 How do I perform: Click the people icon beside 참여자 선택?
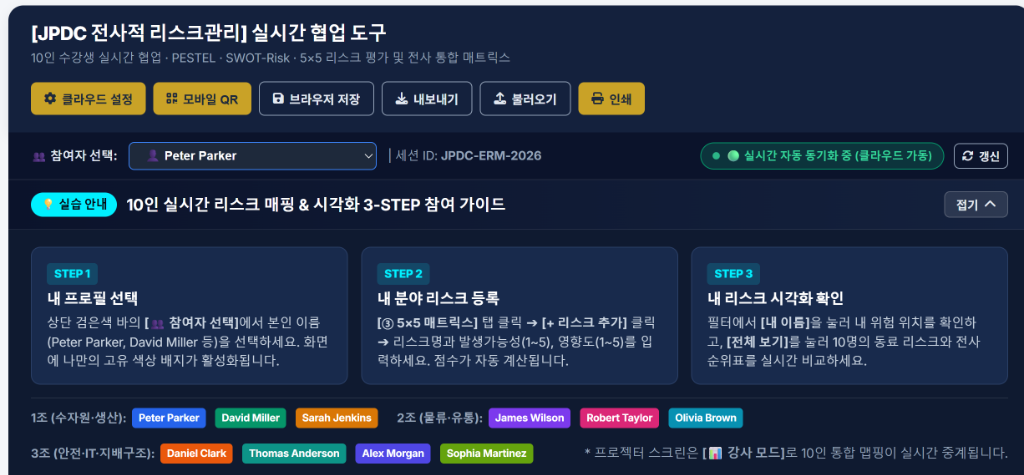point(39,157)
